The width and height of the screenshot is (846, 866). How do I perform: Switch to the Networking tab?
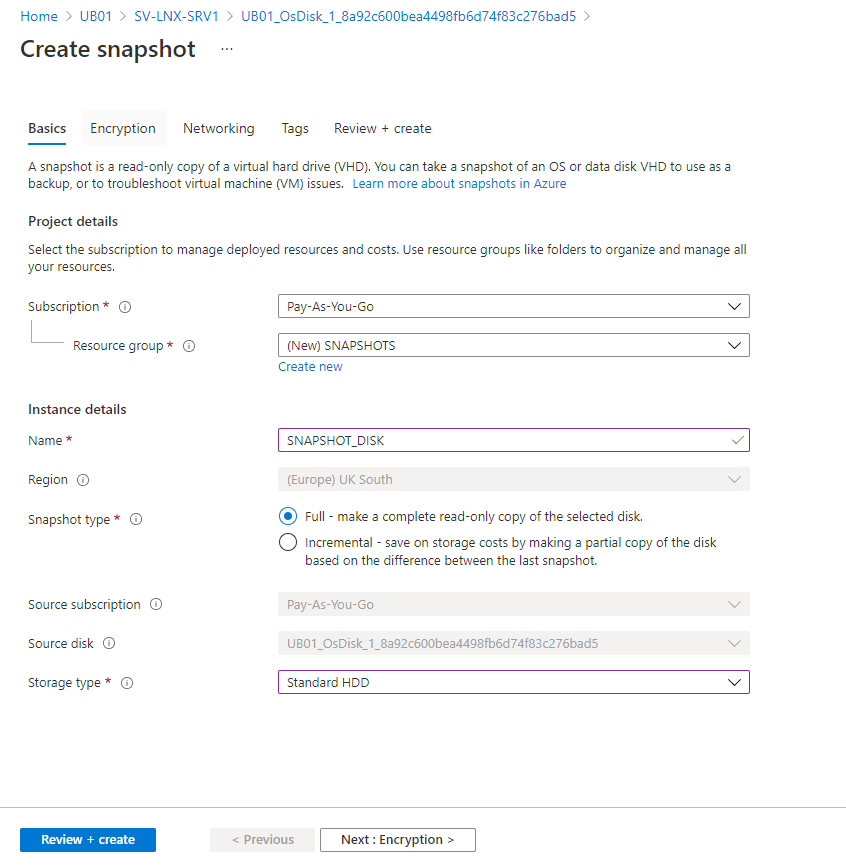218,128
